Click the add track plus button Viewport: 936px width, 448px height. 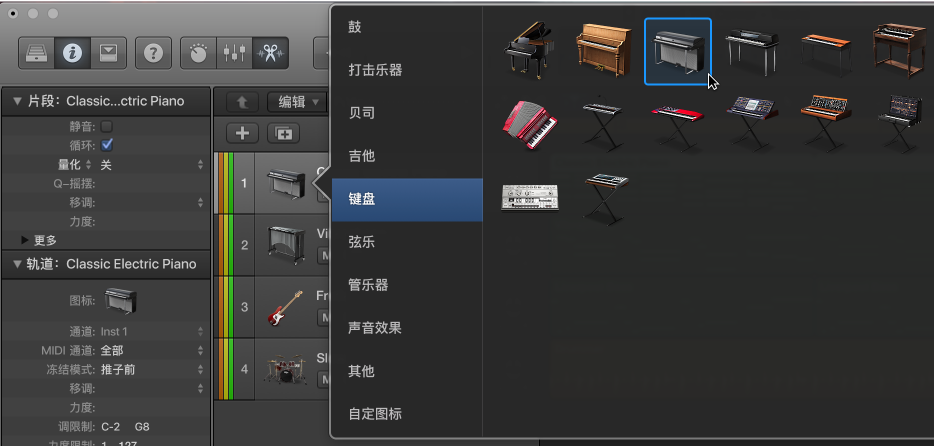click(242, 134)
